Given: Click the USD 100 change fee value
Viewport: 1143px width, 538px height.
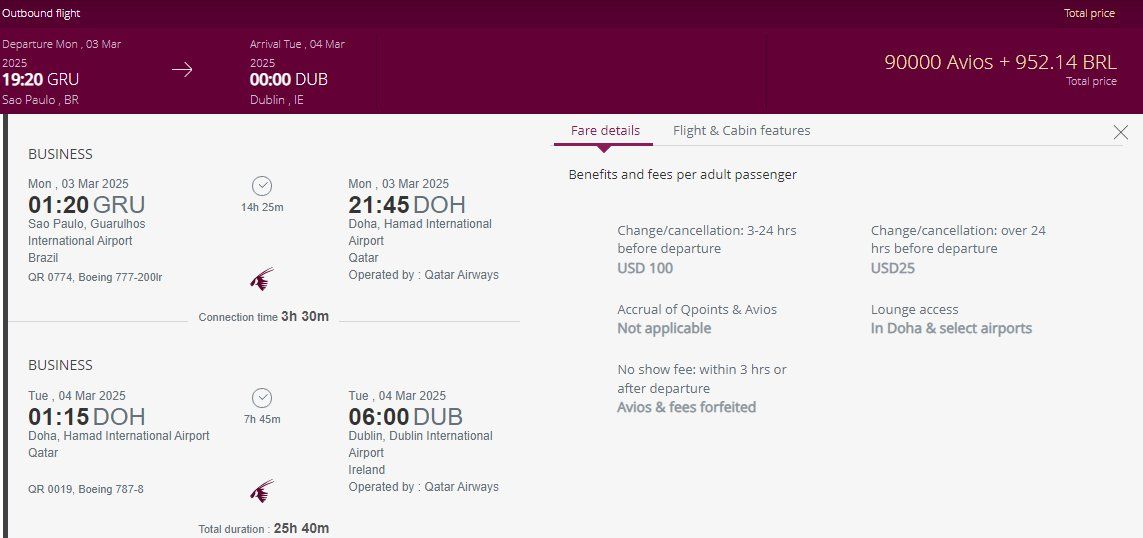Looking at the screenshot, I should (x=645, y=268).
